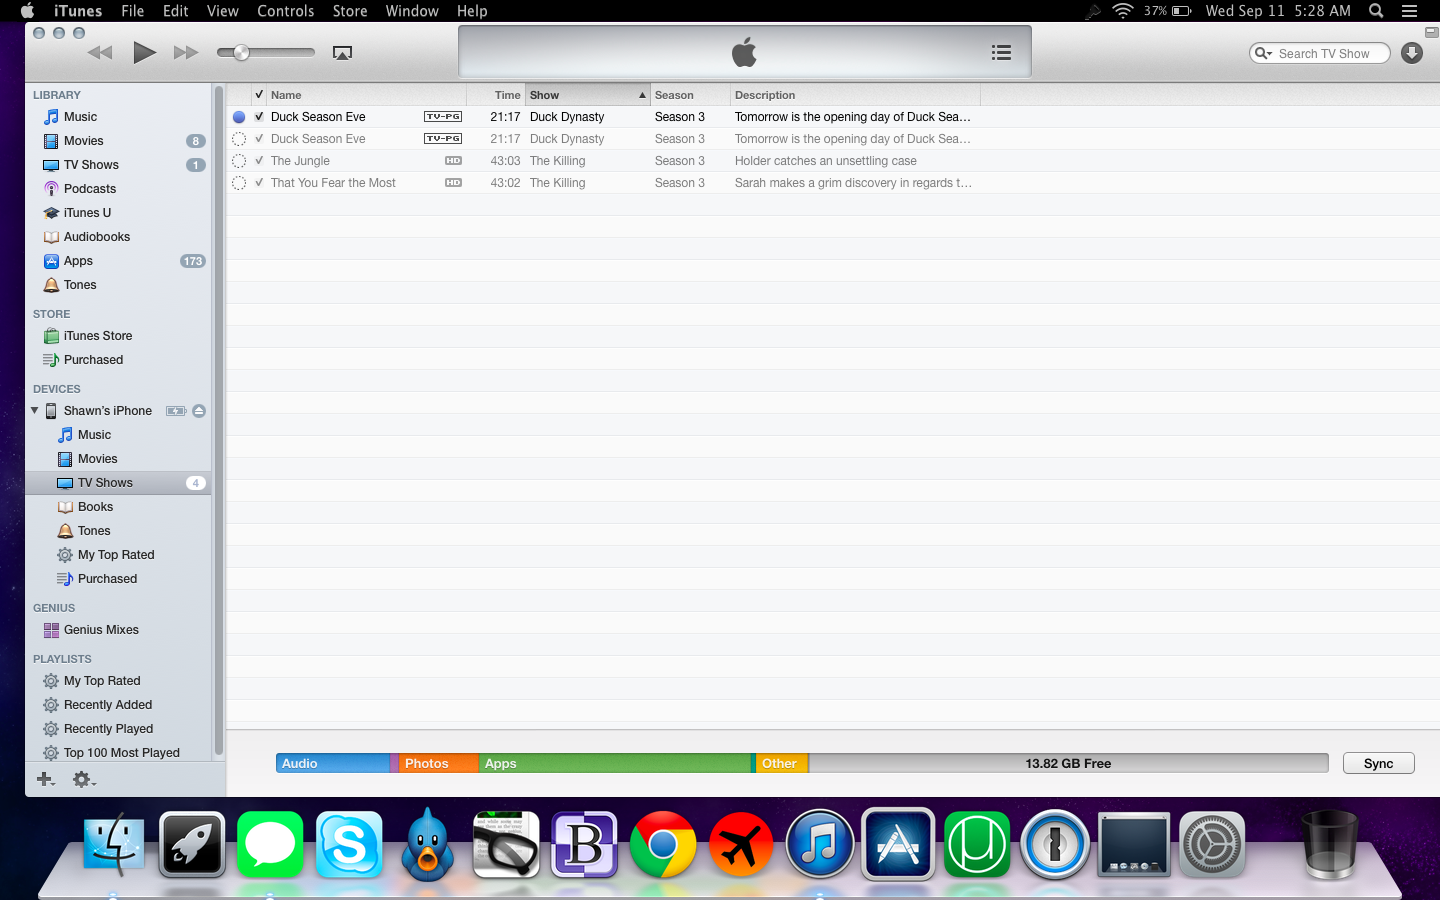Open the Window menu

[412, 11]
